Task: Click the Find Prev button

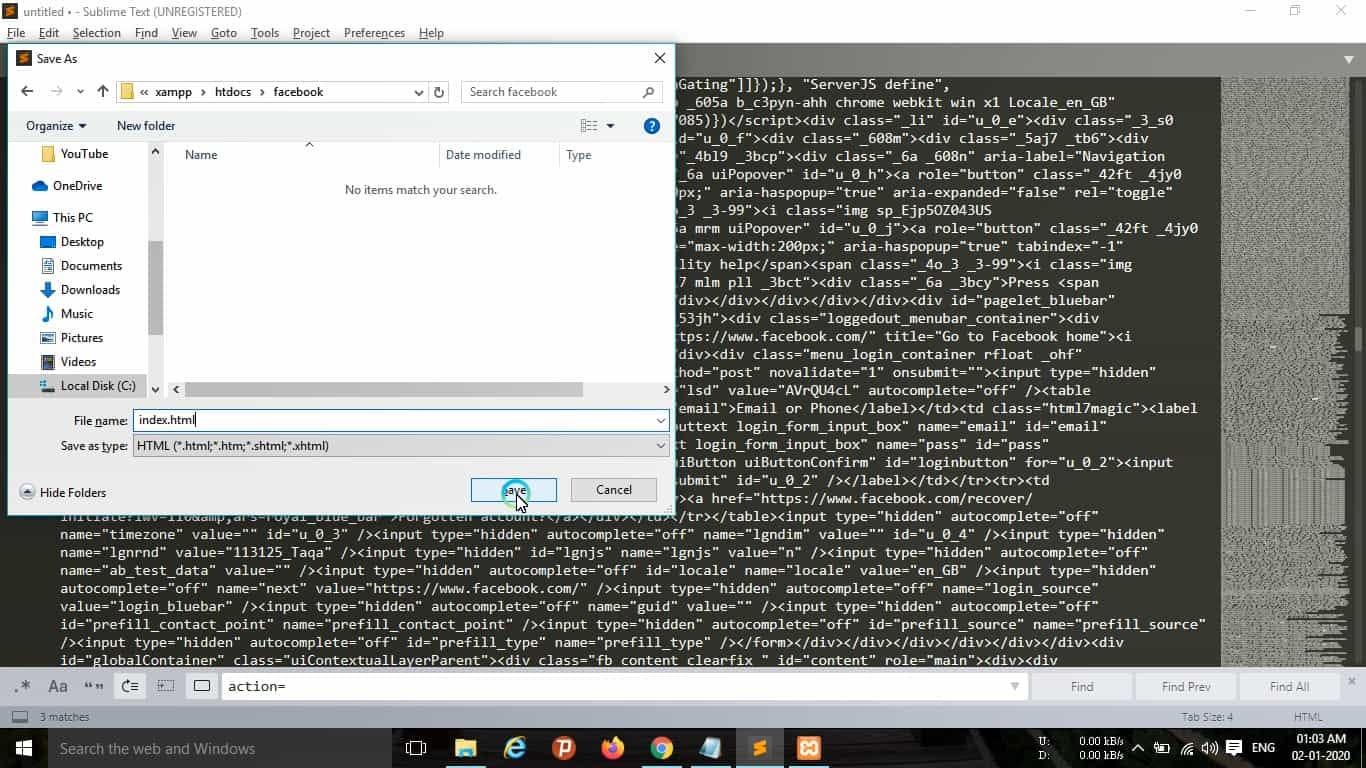Action: [1186, 687]
